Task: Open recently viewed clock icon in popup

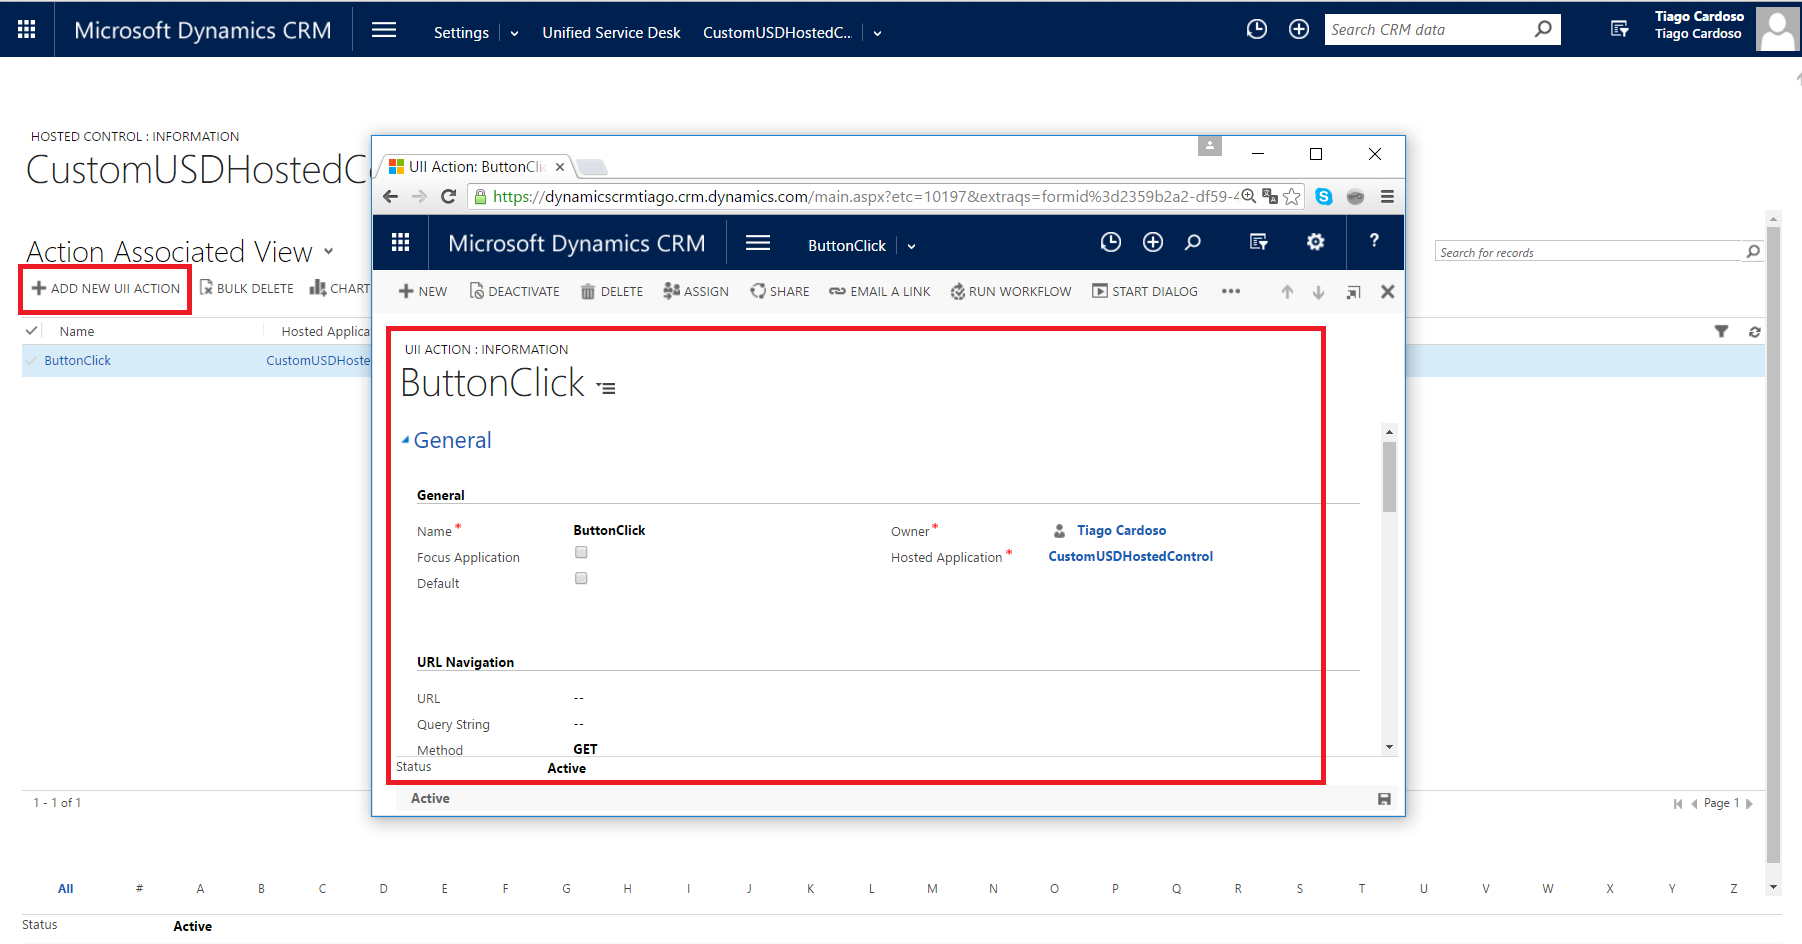Action: [1110, 242]
